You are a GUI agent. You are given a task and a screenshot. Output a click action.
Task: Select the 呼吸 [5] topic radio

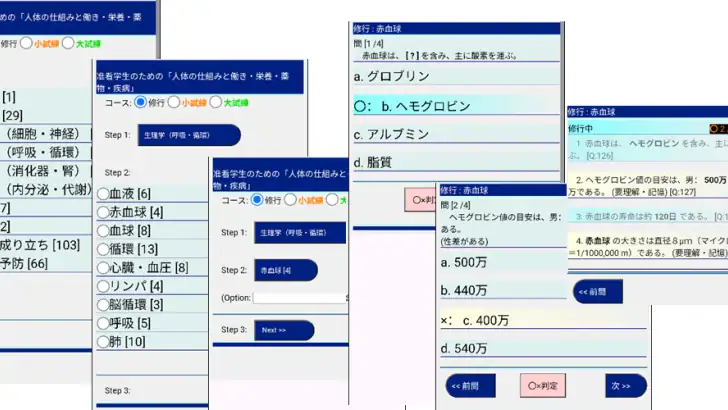pos(103,324)
